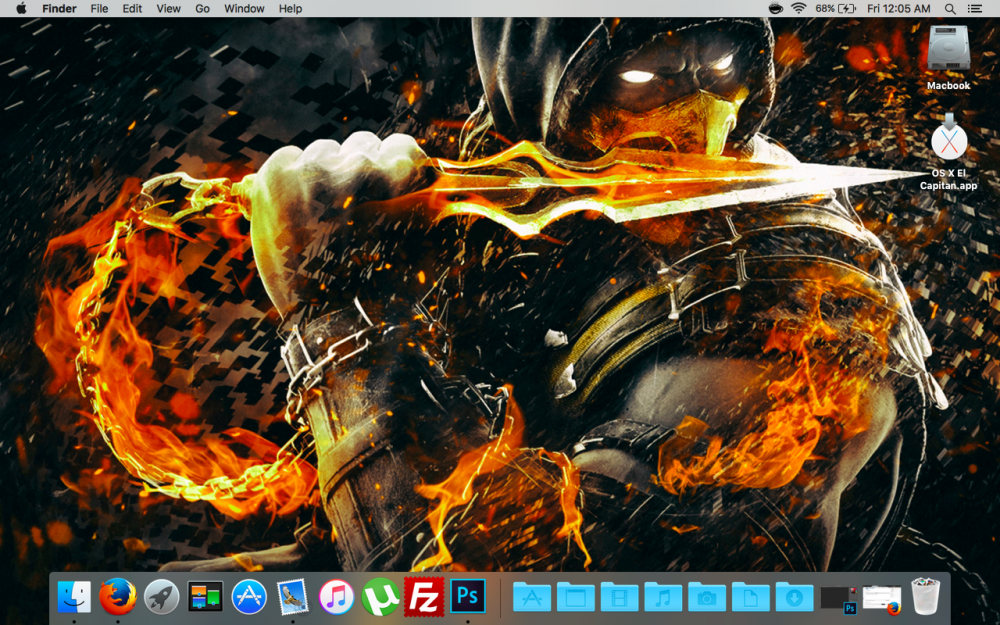Open Notification Center
The image size is (1000, 625).
[x=977, y=9]
